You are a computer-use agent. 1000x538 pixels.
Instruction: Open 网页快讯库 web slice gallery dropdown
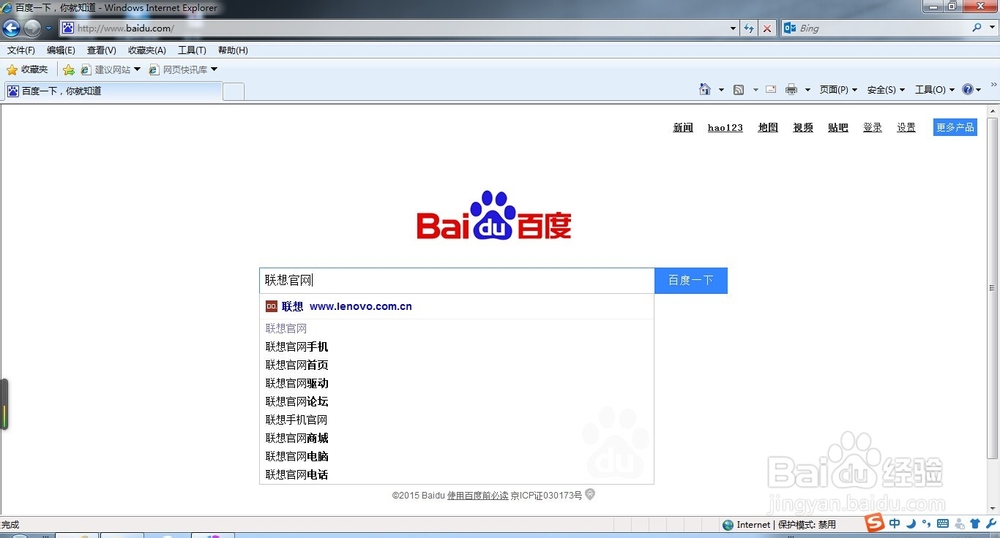point(183,69)
